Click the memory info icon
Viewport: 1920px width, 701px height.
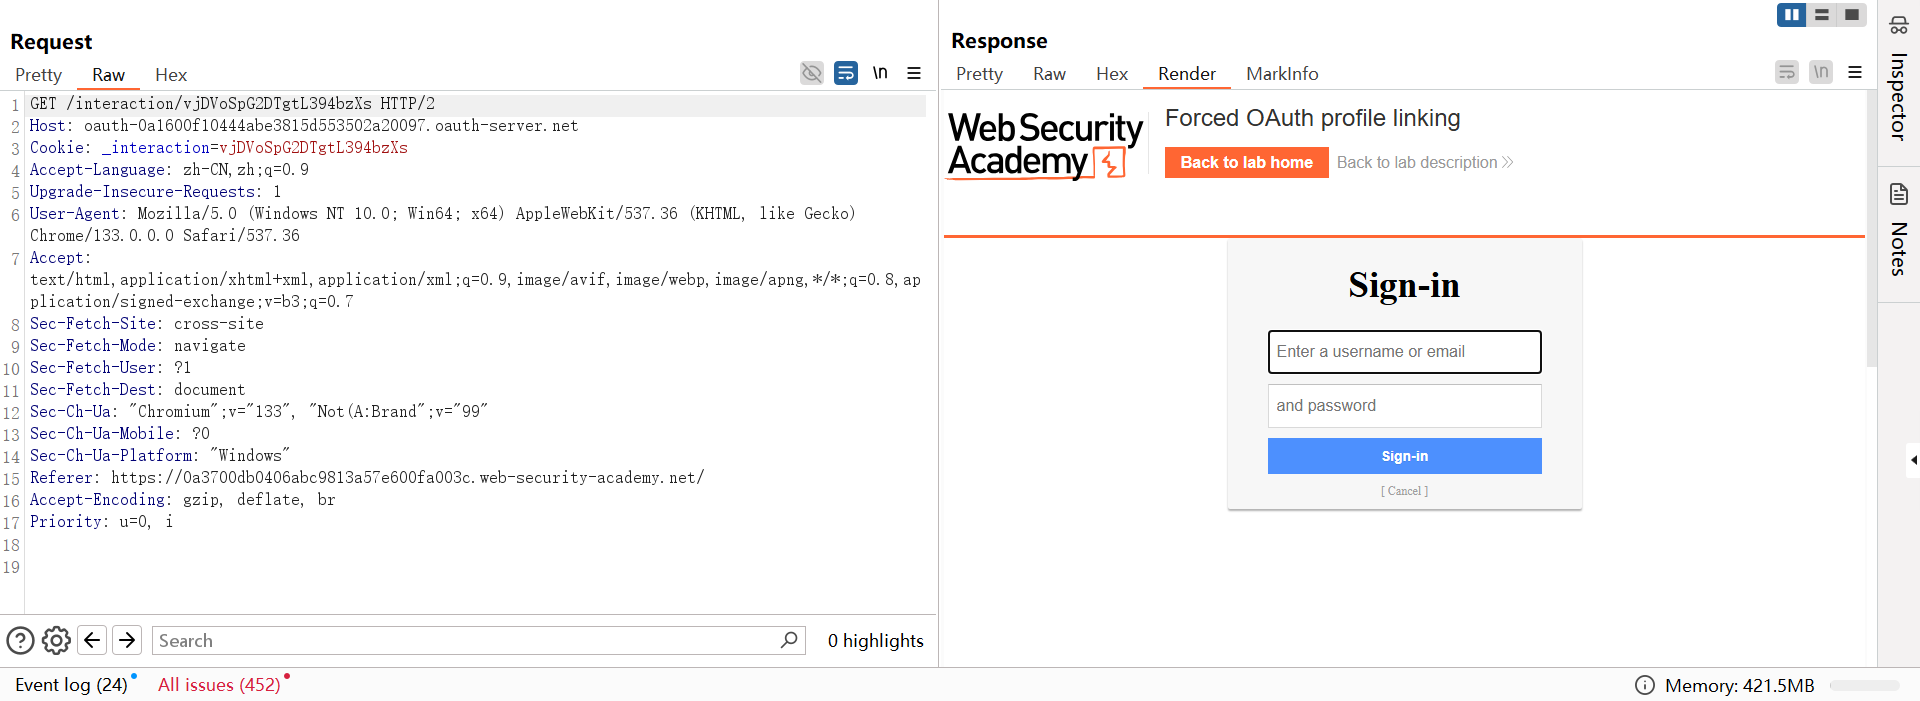tap(1644, 685)
